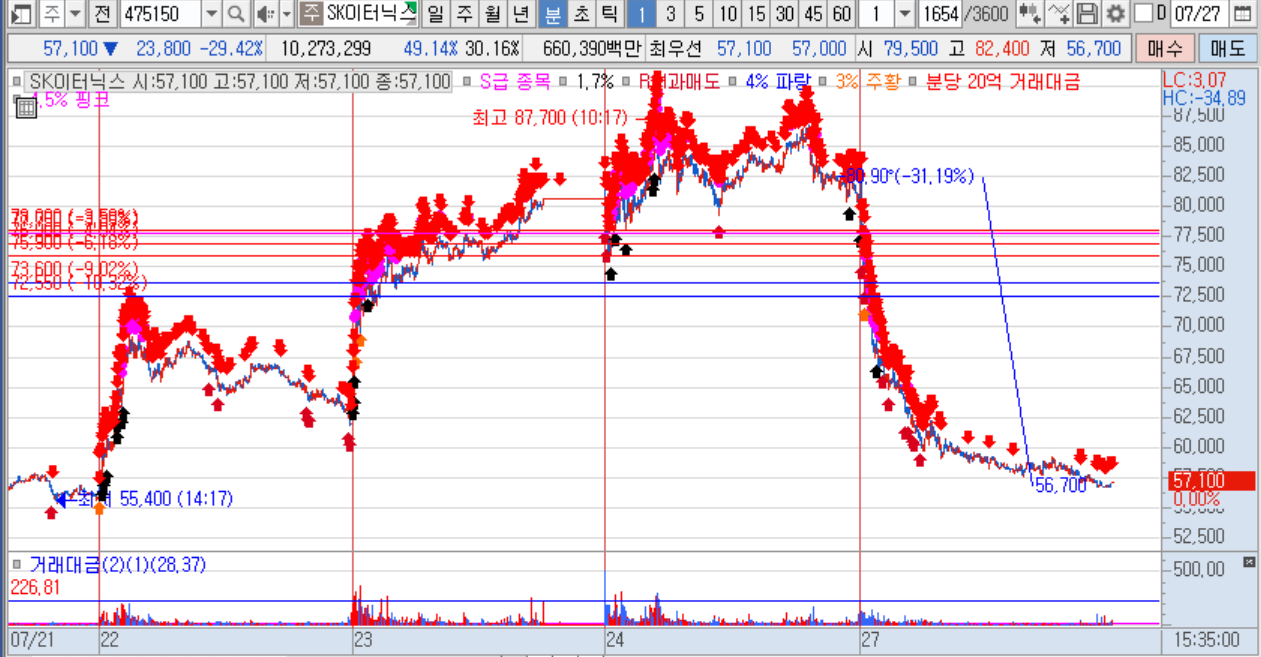The width and height of the screenshot is (1261, 657).
Task: Click the date field 07/27
Action: 1200,14
